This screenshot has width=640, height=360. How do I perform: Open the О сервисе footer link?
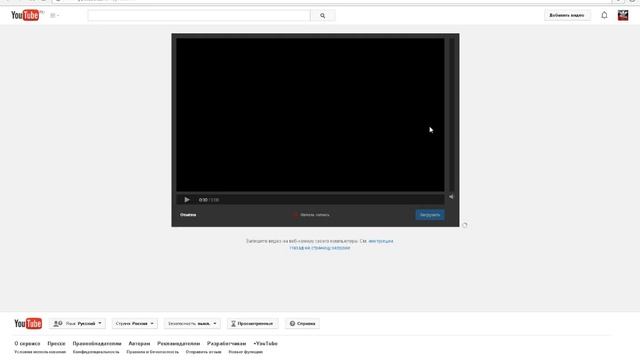pos(27,344)
